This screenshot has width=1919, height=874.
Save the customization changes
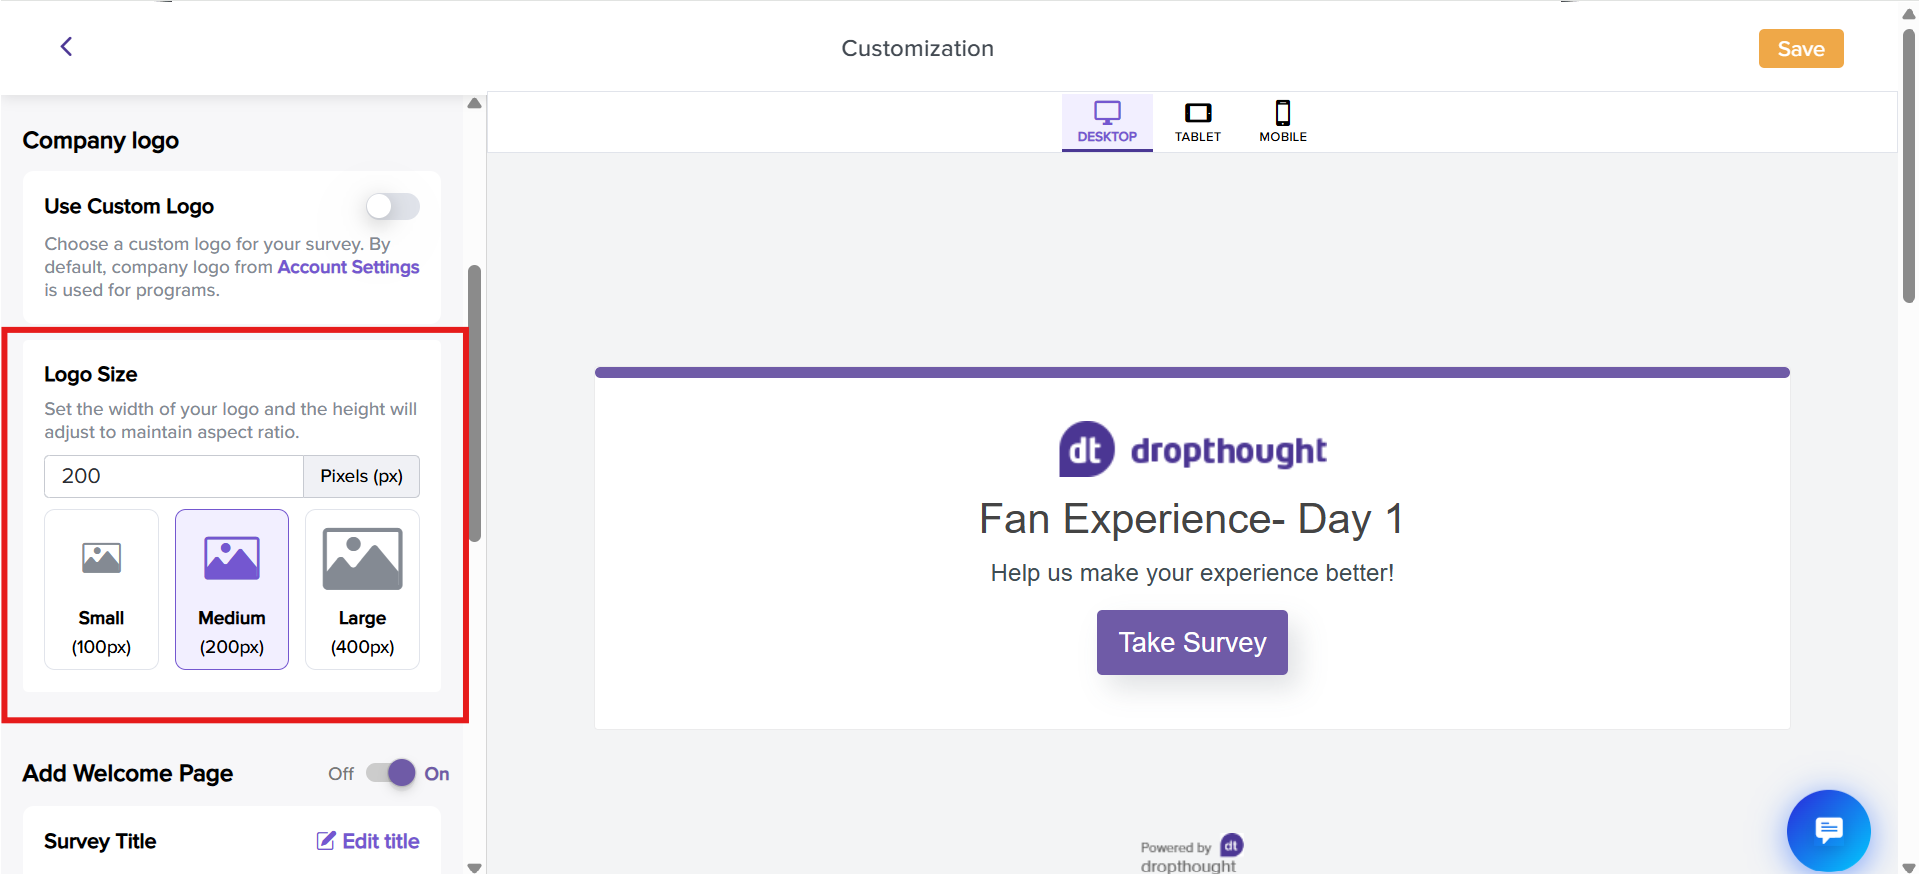pyautogui.click(x=1800, y=49)
